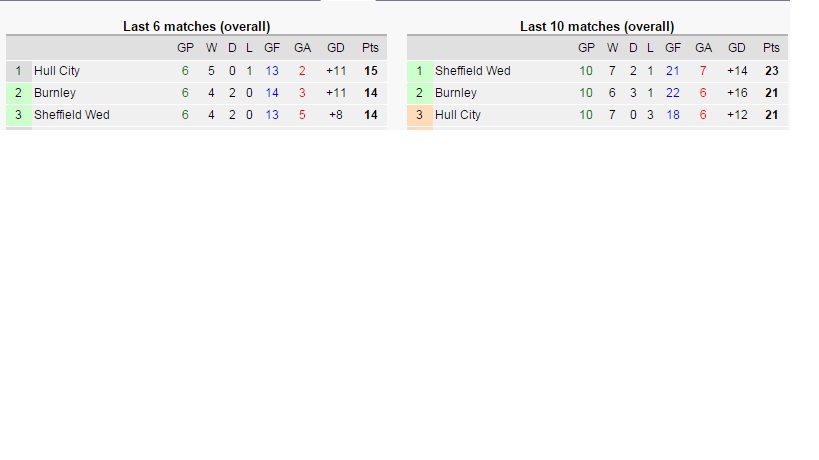Select Pts column header in Last 6 table

(x=370, y=48)
